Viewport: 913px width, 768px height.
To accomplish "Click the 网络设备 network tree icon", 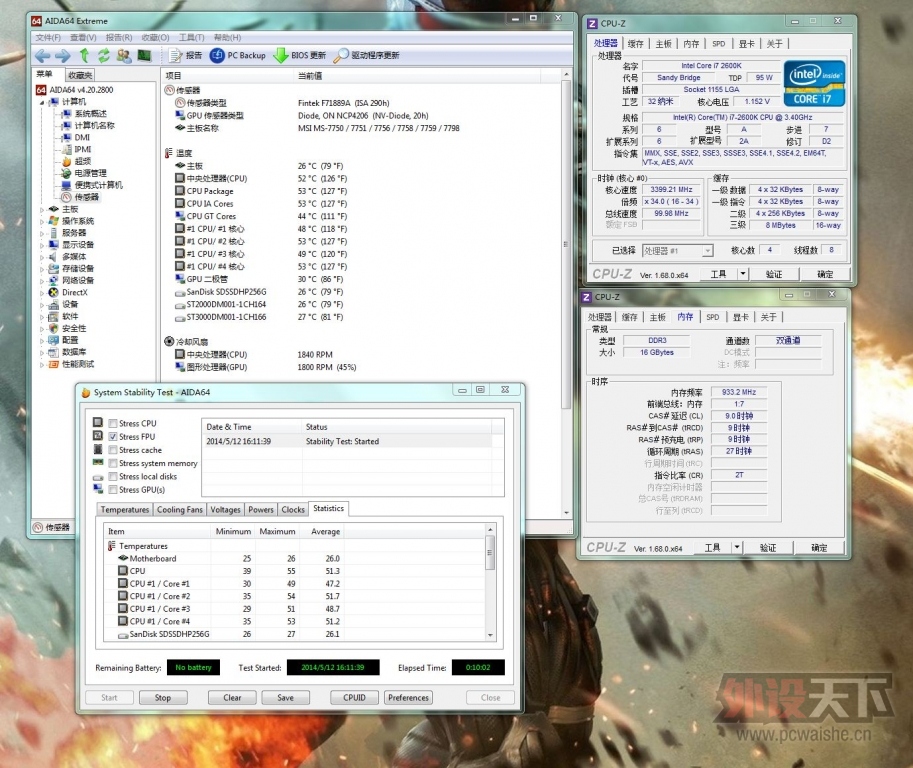I will click(x=54, y=281).
